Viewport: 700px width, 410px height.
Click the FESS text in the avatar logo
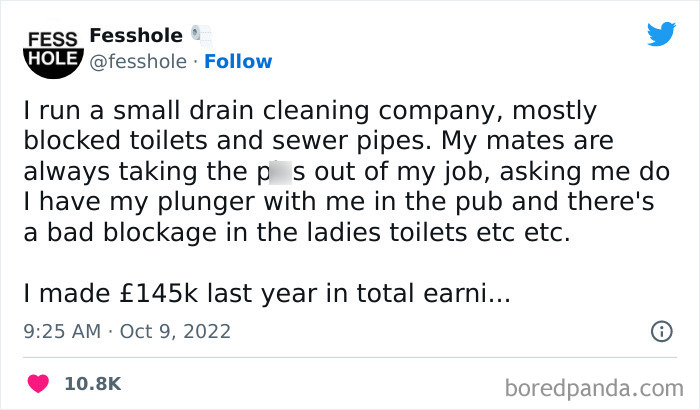[x=53, y=39]
